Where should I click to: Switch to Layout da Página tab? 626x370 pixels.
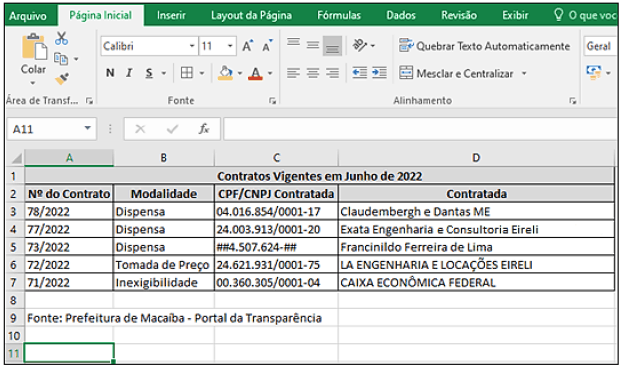(252, 16)
